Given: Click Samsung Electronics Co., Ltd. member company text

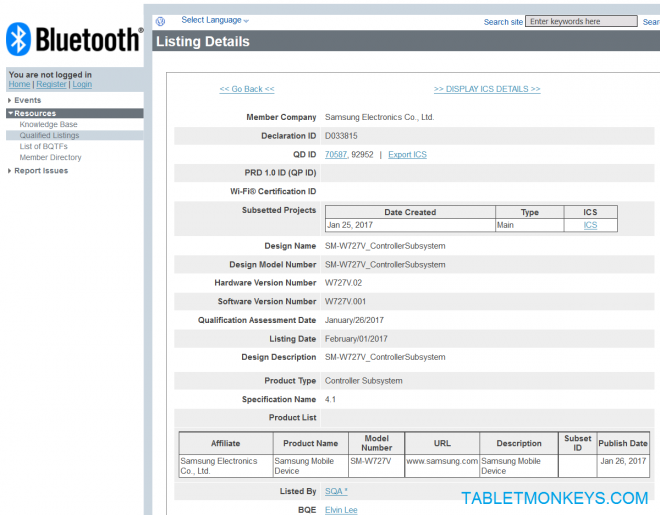Looking at the screenshot, I should [379, 117].
